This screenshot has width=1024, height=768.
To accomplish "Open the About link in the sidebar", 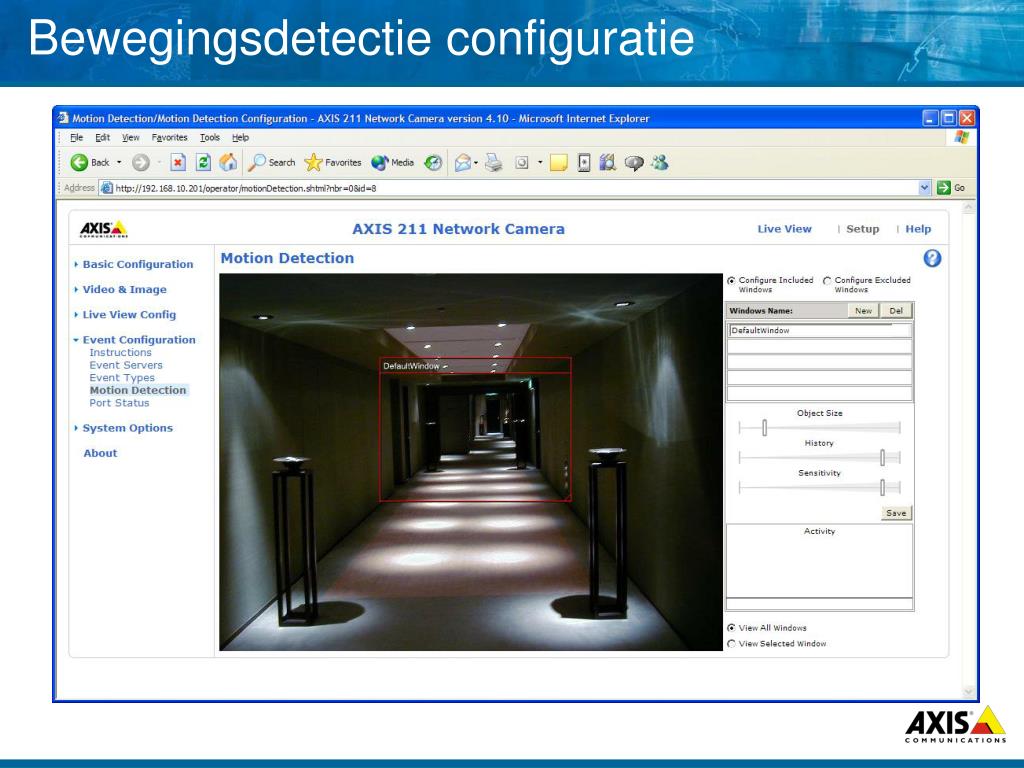I will coord(101,453).
